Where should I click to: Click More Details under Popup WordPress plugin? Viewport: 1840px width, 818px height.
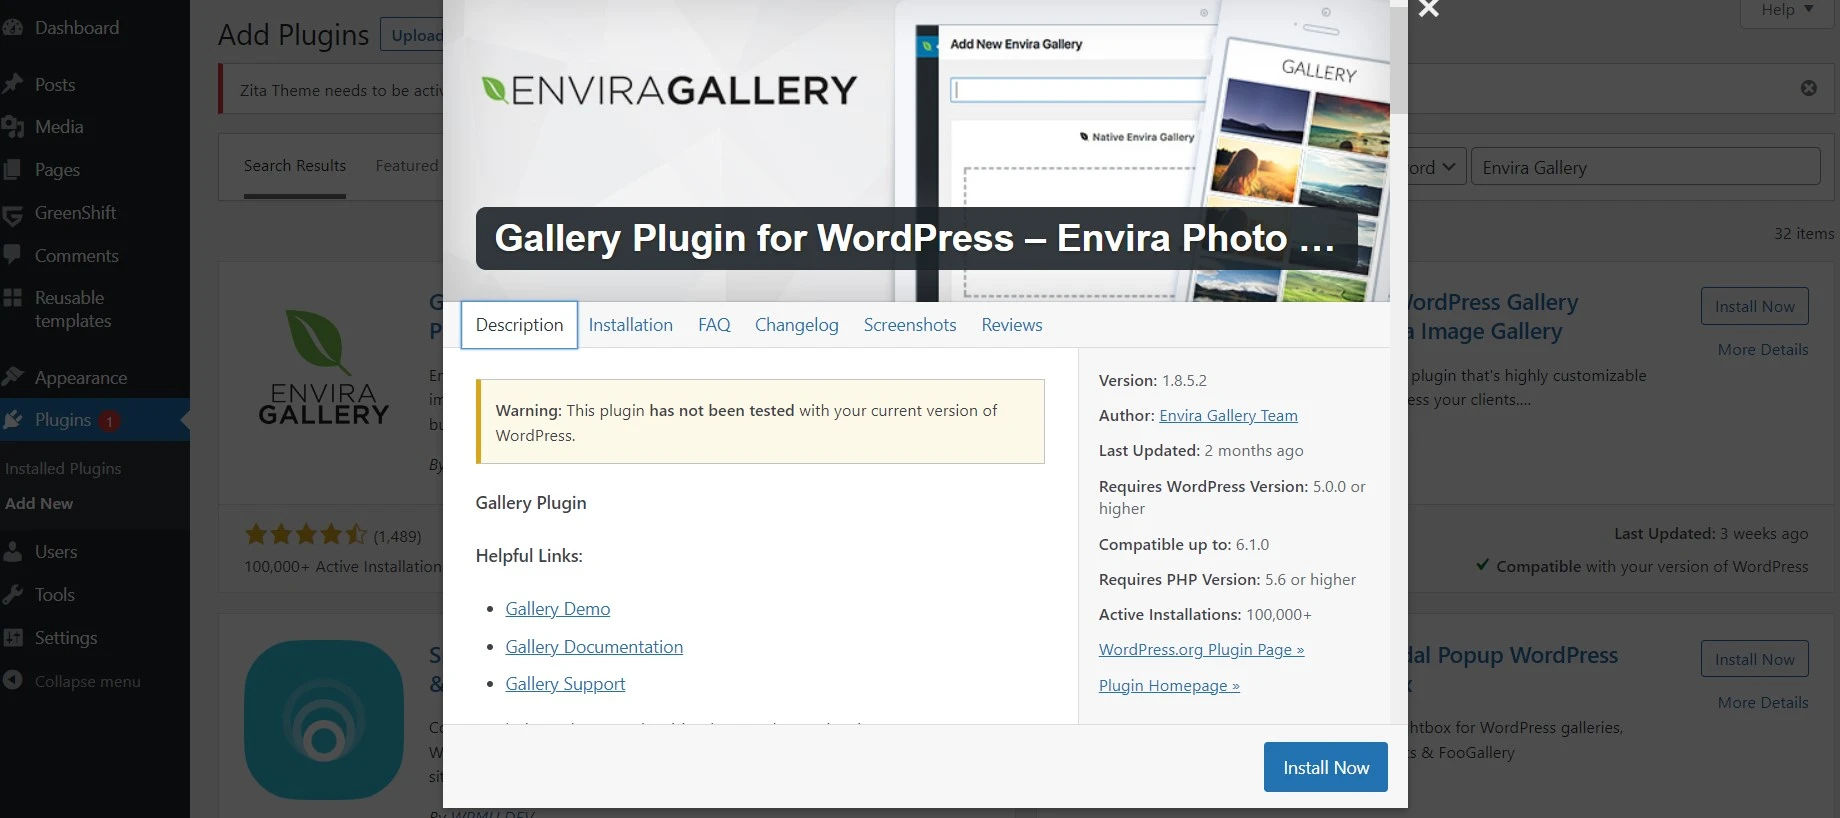tap(1763, 703)
